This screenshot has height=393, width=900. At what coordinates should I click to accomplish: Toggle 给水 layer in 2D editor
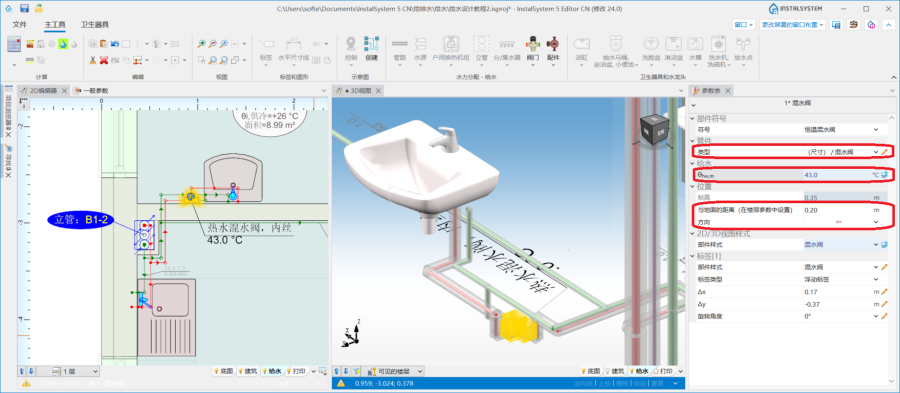[x=271, y=371]
